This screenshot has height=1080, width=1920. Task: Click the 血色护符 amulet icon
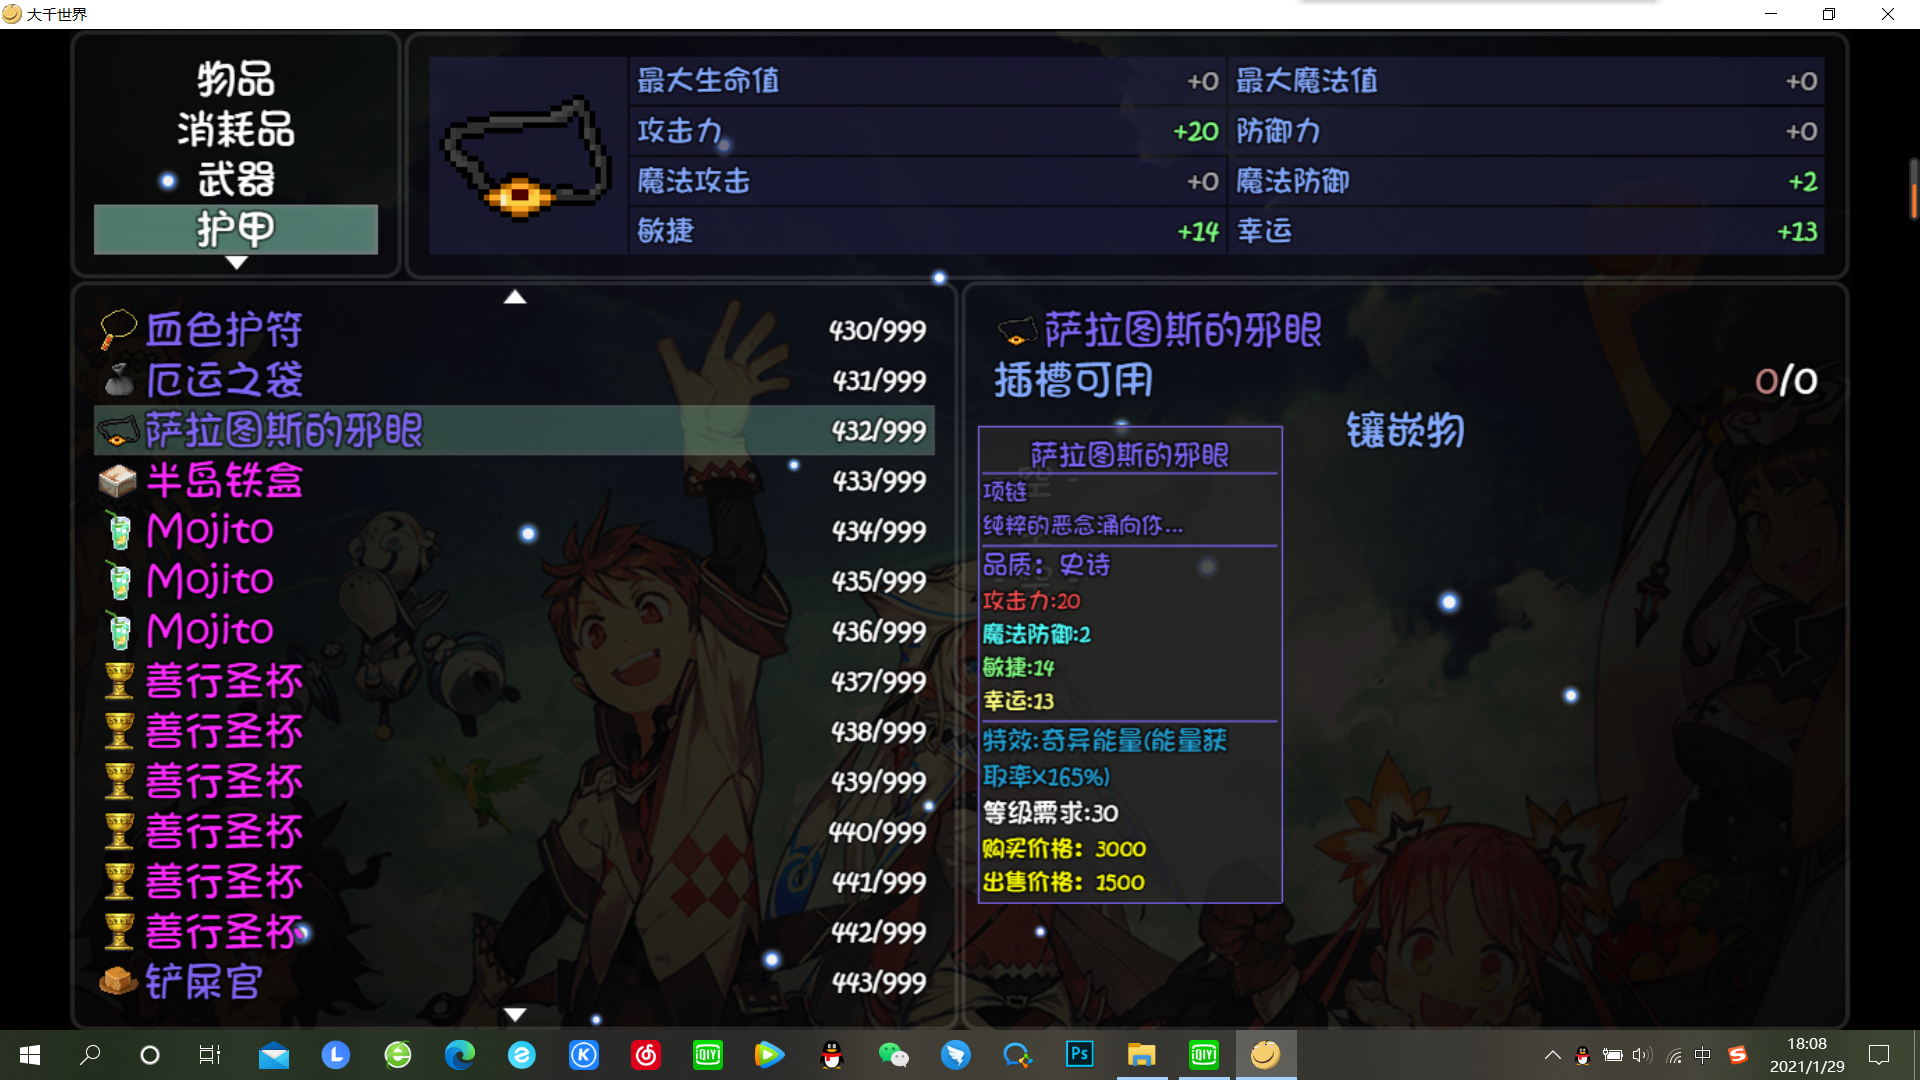118,329
